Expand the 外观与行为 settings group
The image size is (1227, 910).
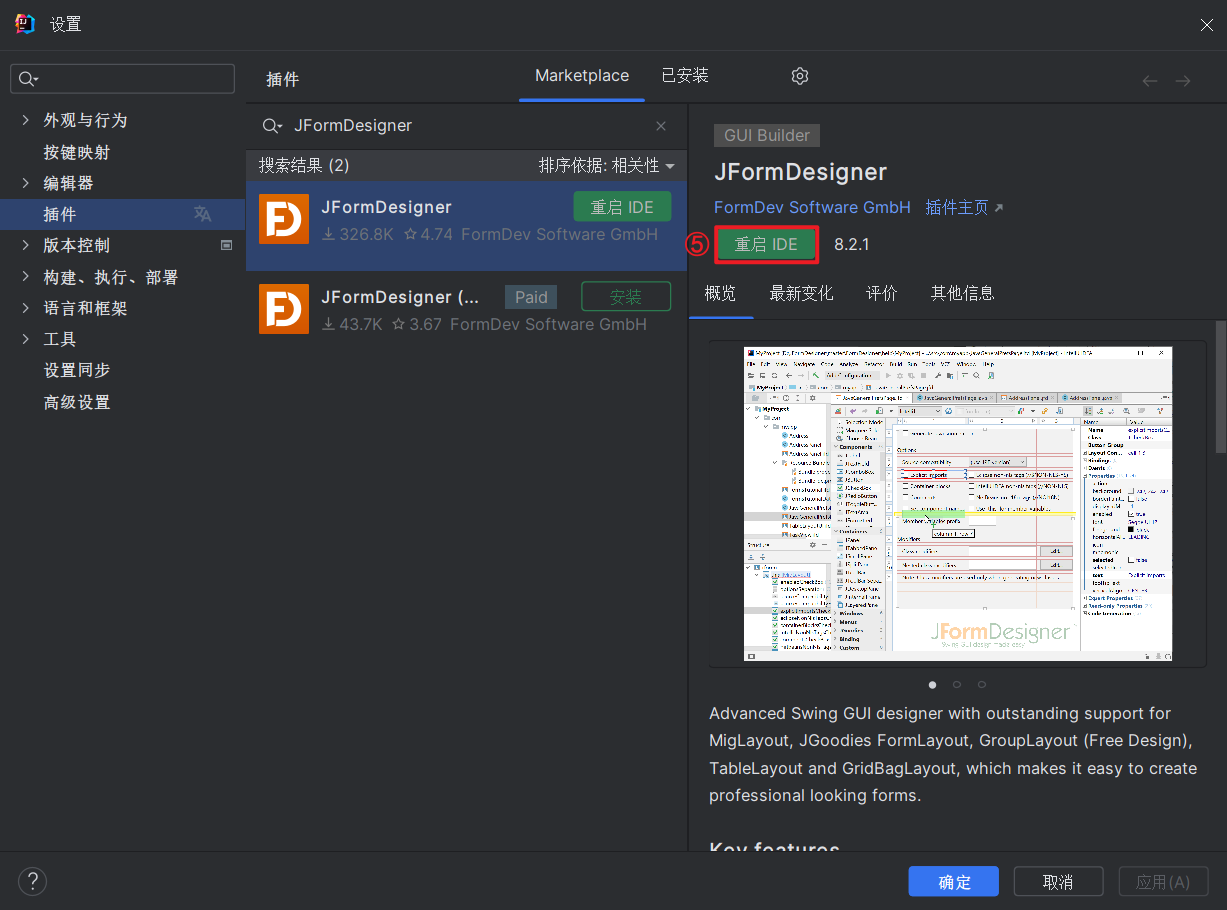(x=26, y=120)
